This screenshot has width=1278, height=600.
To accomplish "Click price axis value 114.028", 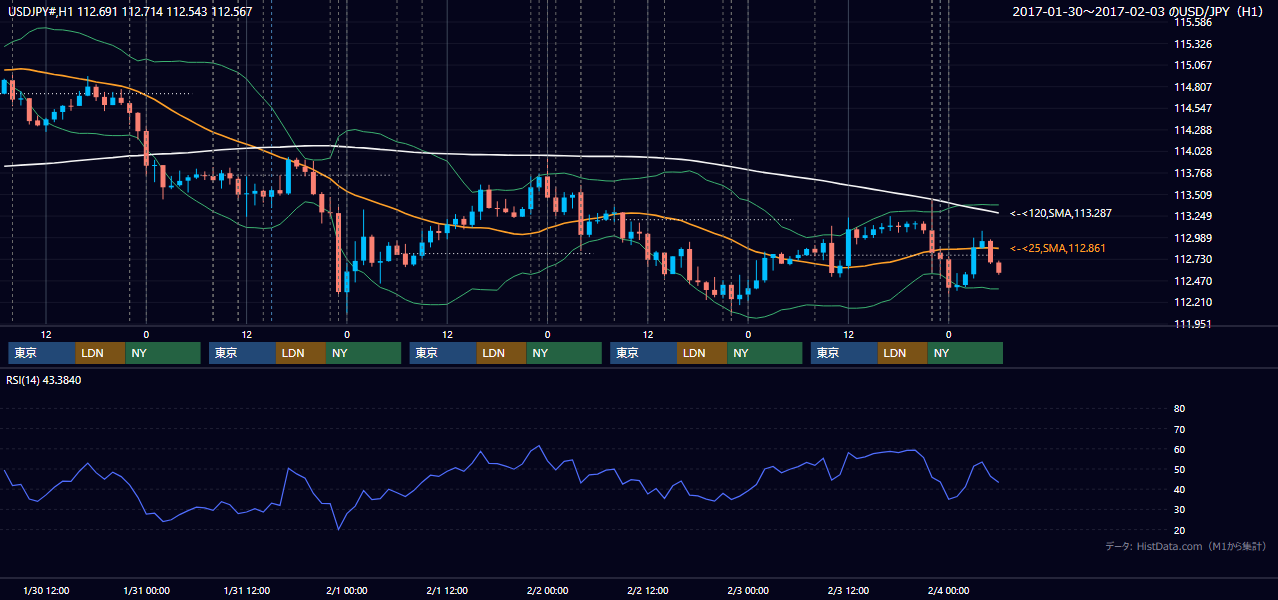I will (x=1195, y=151).
